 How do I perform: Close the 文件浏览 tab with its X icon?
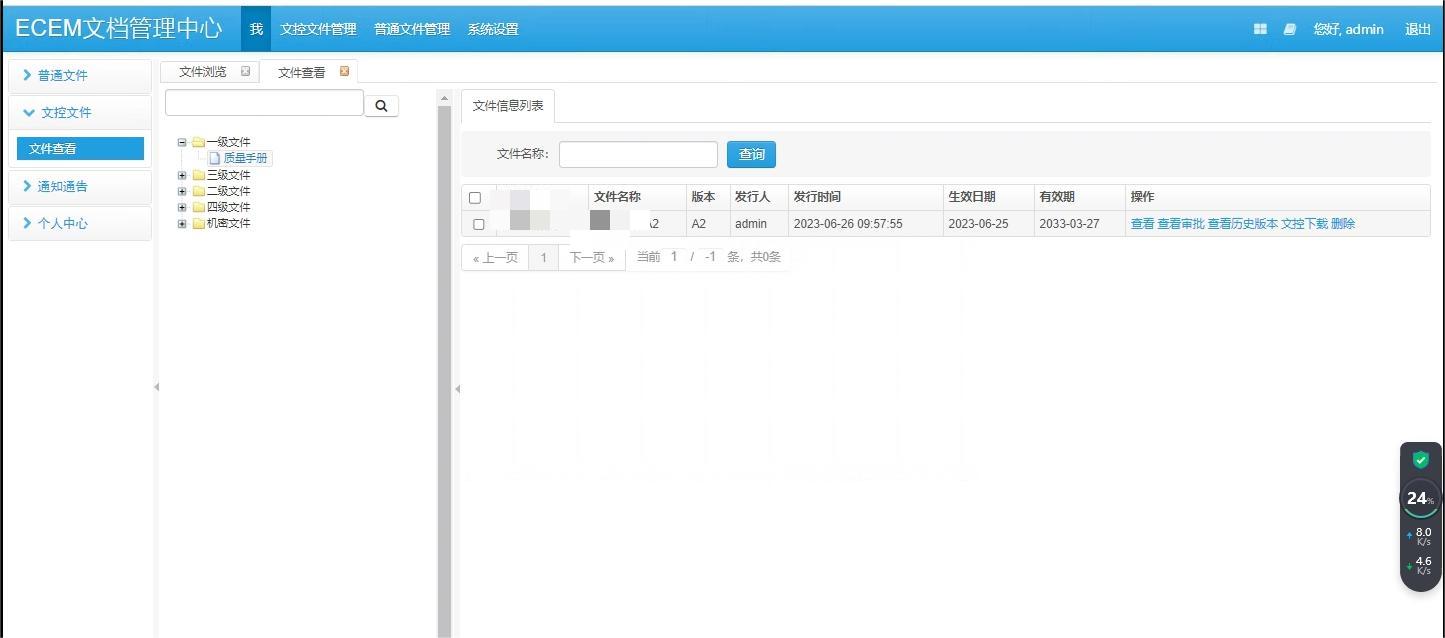point(245,71)
